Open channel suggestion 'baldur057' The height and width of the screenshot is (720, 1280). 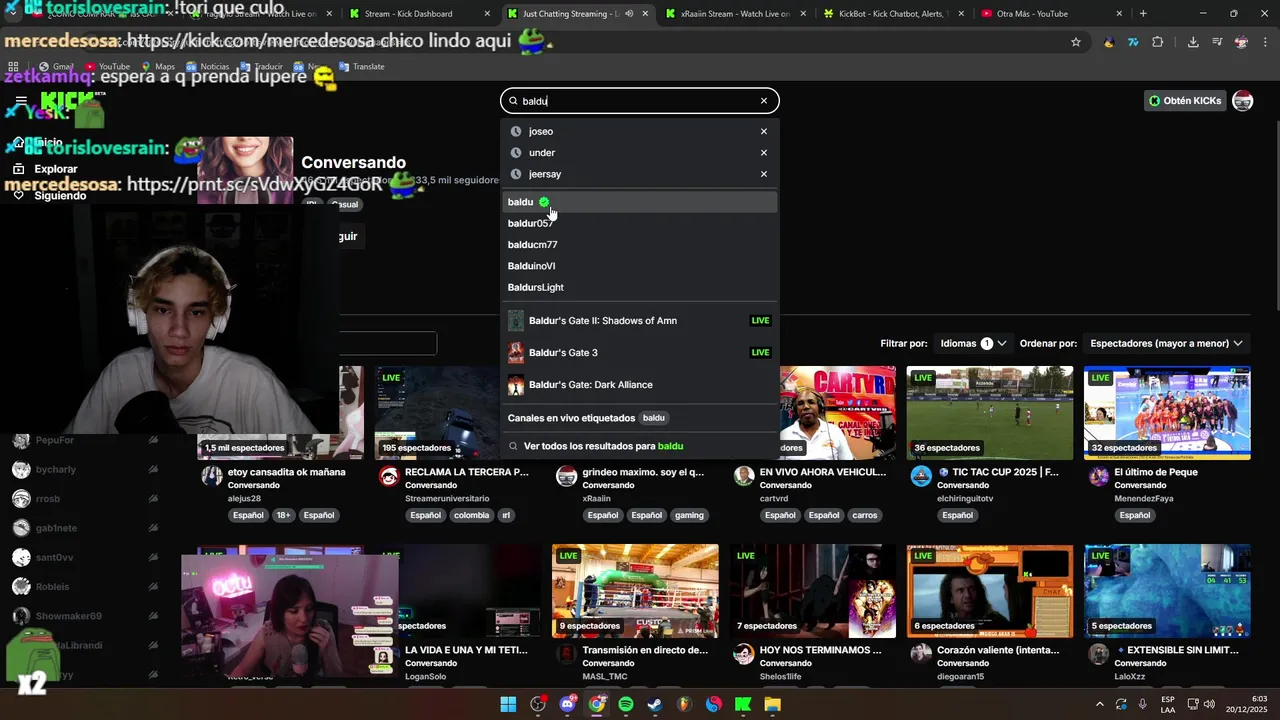click(640, 223)
